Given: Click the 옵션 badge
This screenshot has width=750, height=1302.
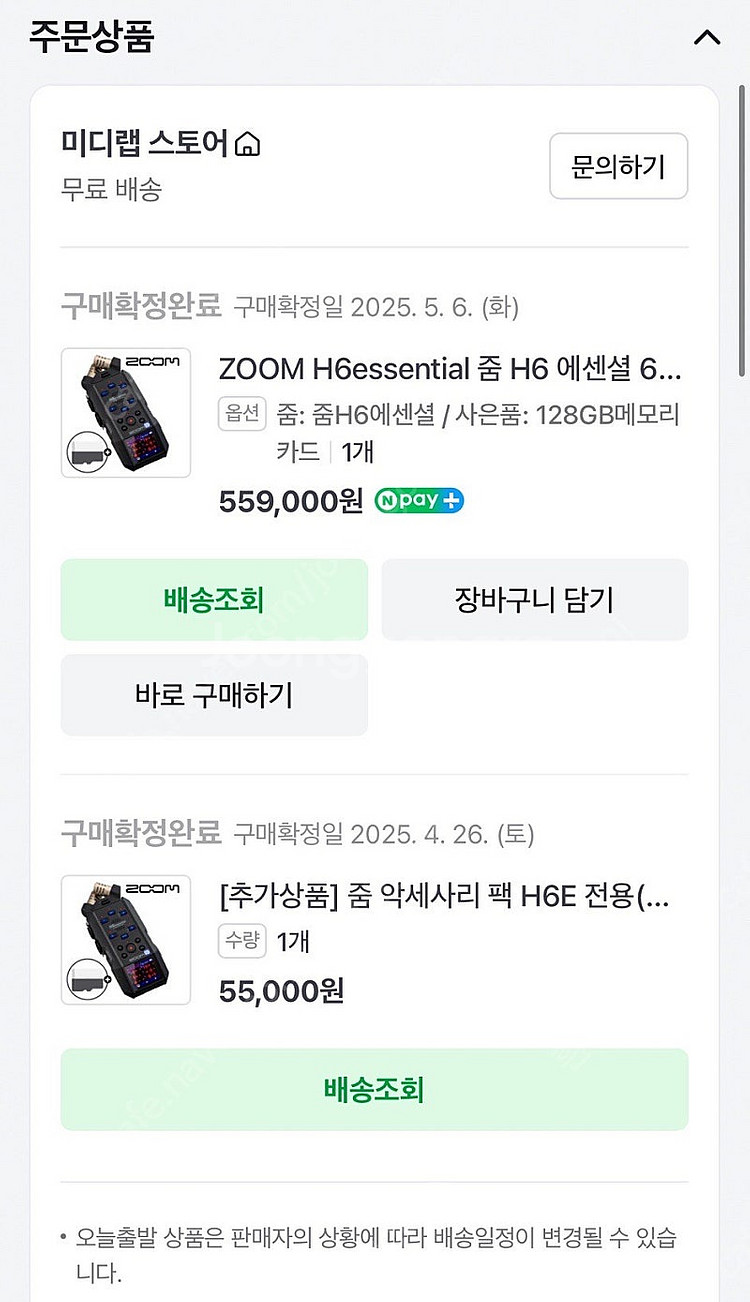Looking at the screenshot, I should pos(242,414).
